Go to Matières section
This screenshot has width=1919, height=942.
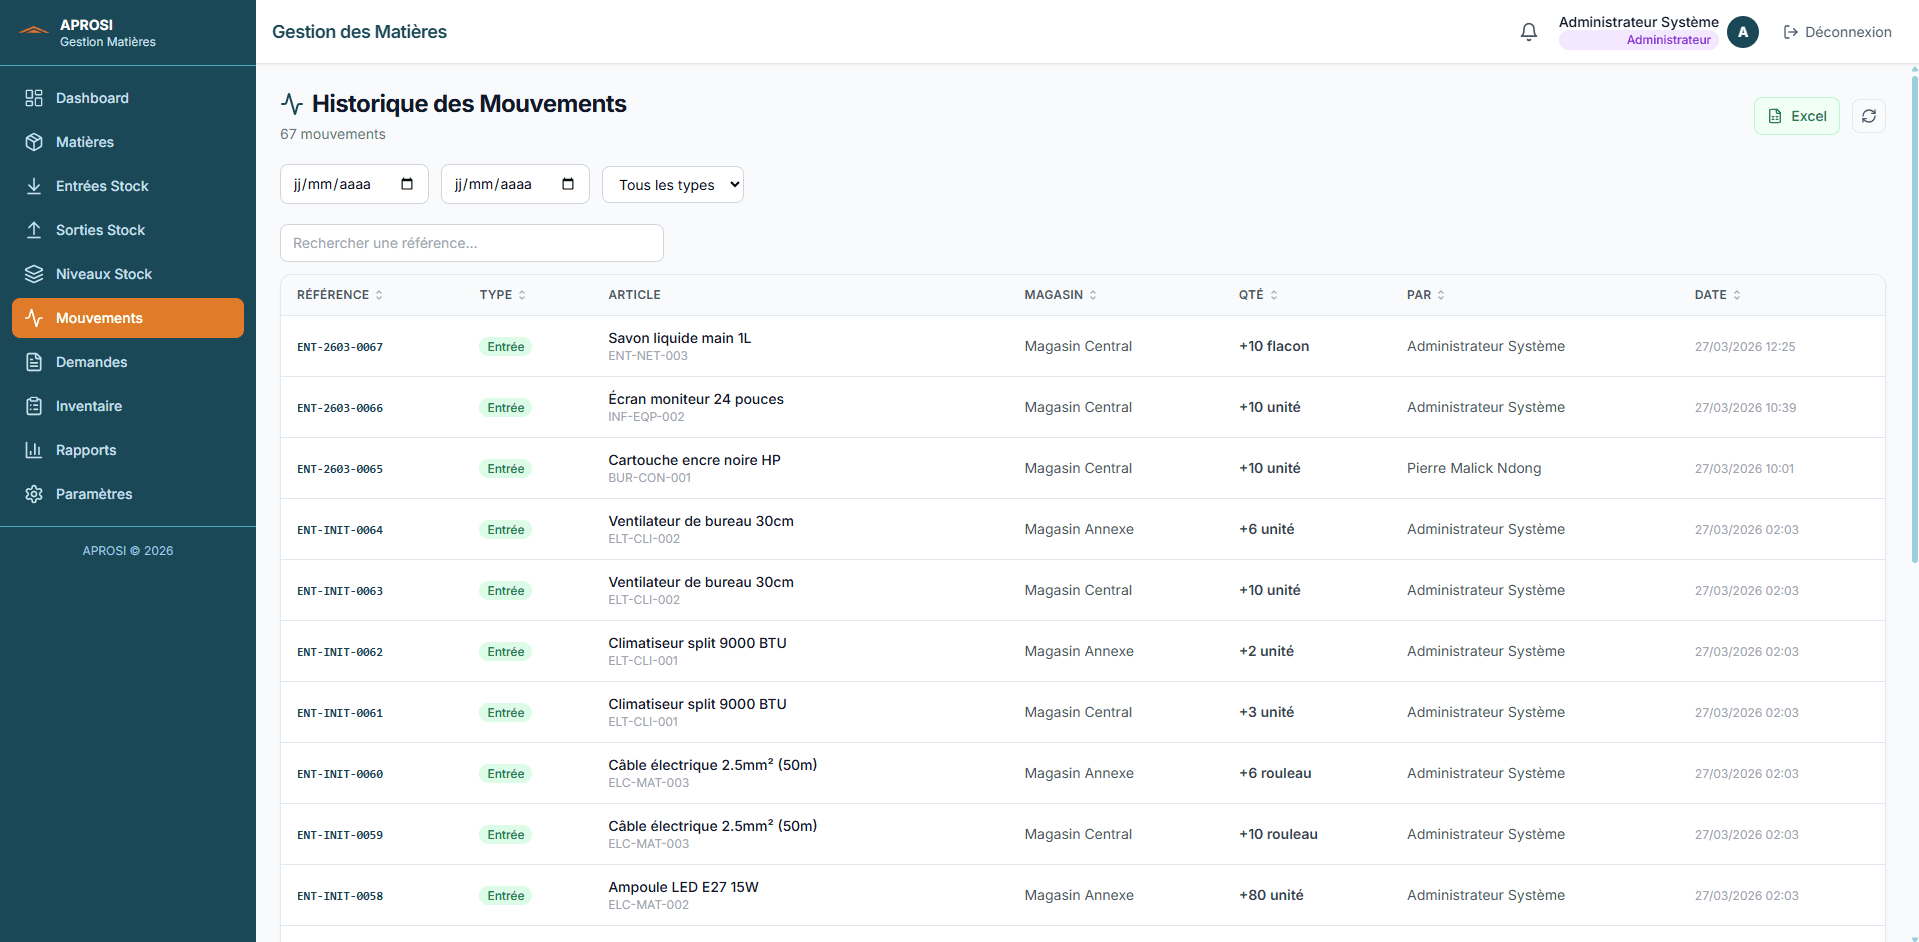coord(128,142)
